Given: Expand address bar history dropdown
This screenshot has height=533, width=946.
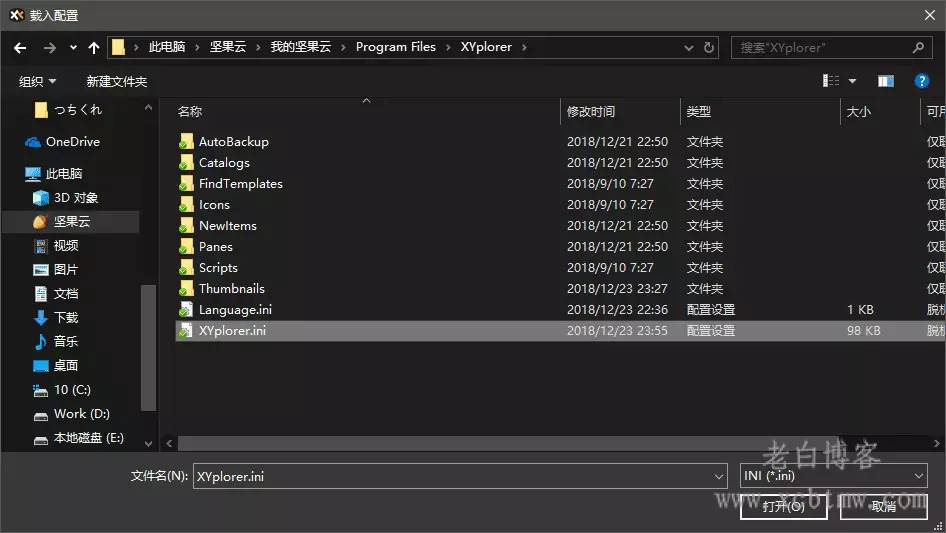Looking at the screenshot, I should [x=688, y=48].
